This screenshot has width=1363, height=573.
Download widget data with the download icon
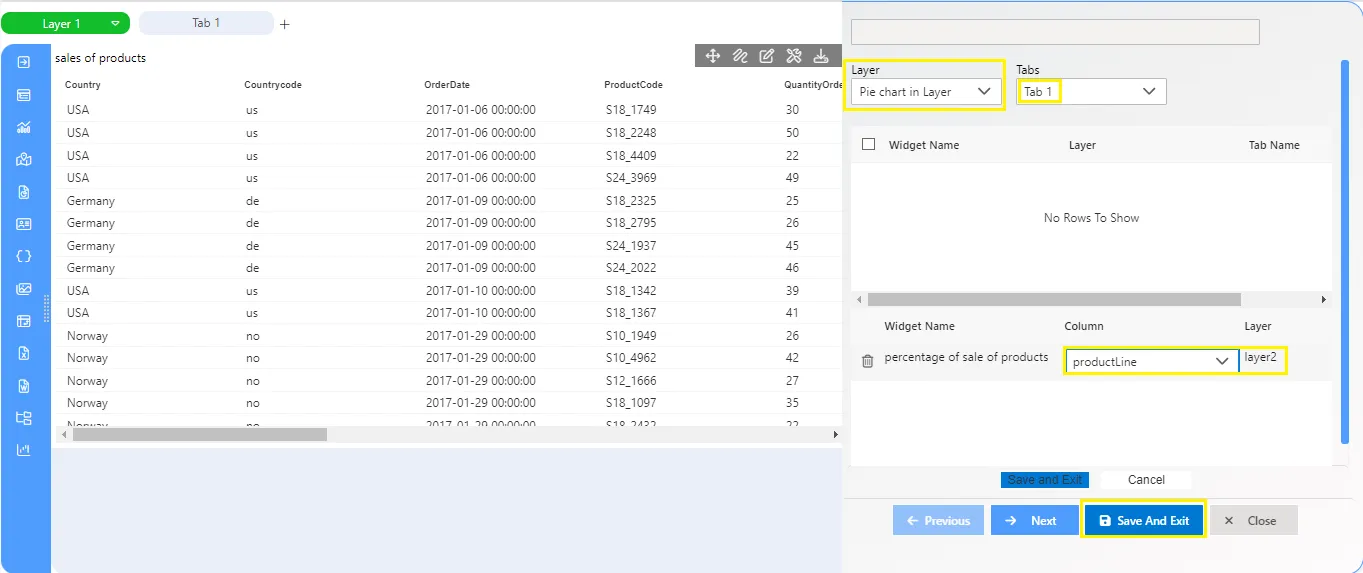click(x=821, y=56)
